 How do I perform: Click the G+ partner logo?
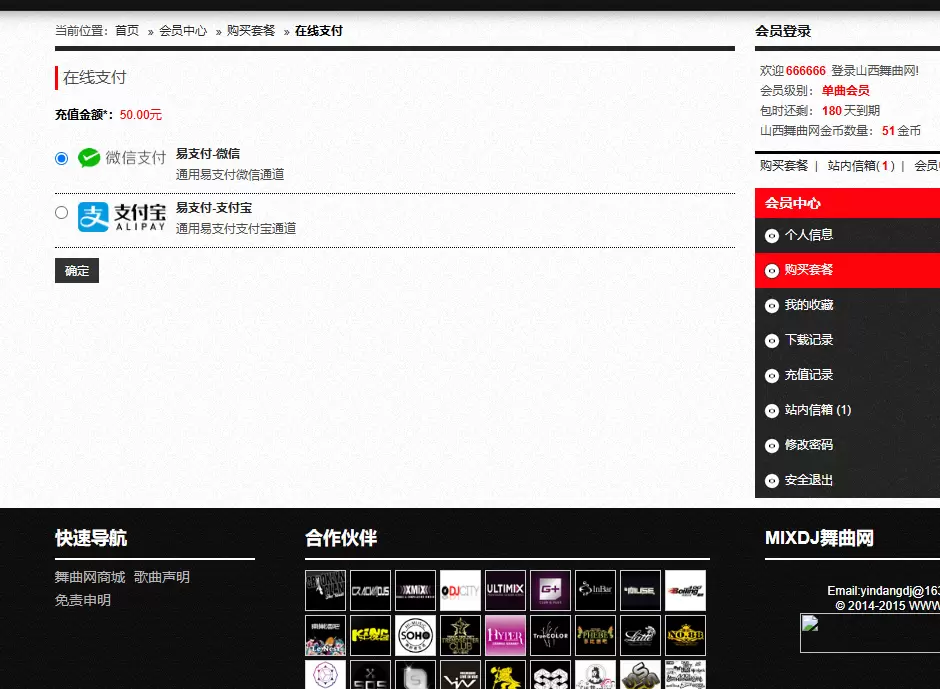click(550, 591)
